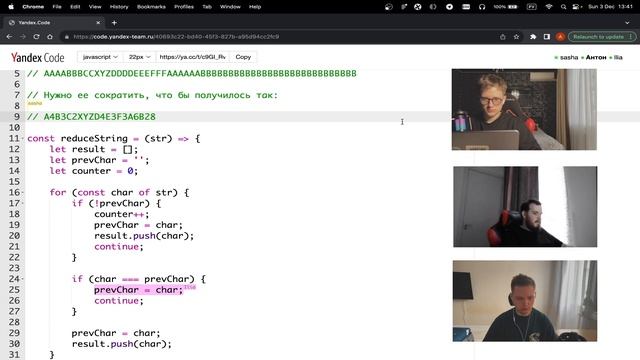Open the Extensions puzzle icon
The image size is (640, 360).
tap(533, 37)
